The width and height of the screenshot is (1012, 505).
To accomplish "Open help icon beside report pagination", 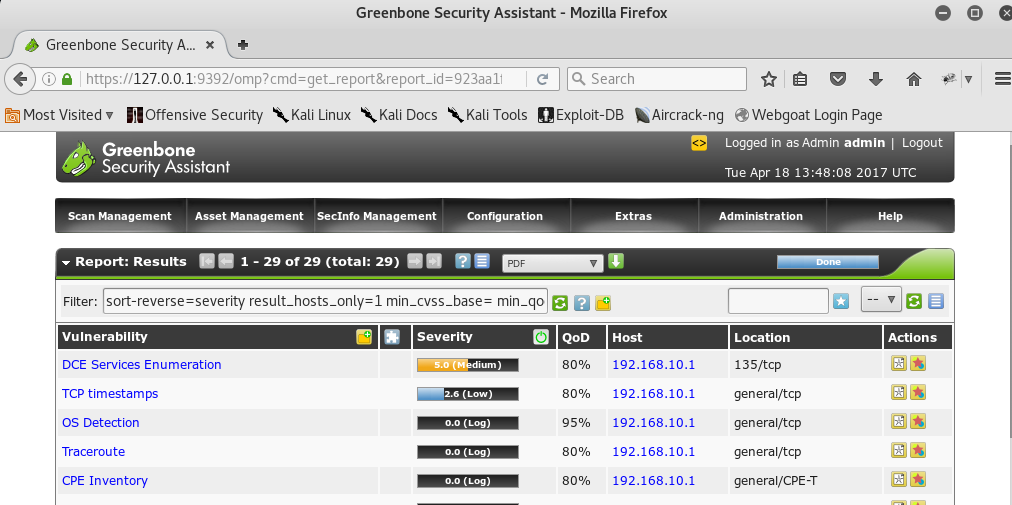I will [x=462, y=262].
